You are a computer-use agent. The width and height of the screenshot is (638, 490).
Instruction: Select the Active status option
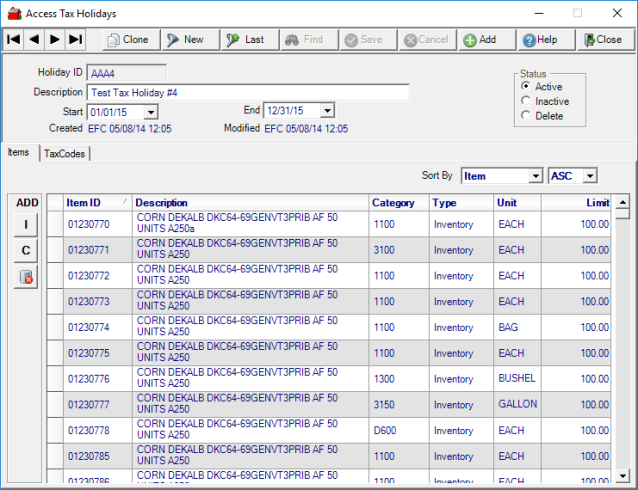[x=527, y=87]
